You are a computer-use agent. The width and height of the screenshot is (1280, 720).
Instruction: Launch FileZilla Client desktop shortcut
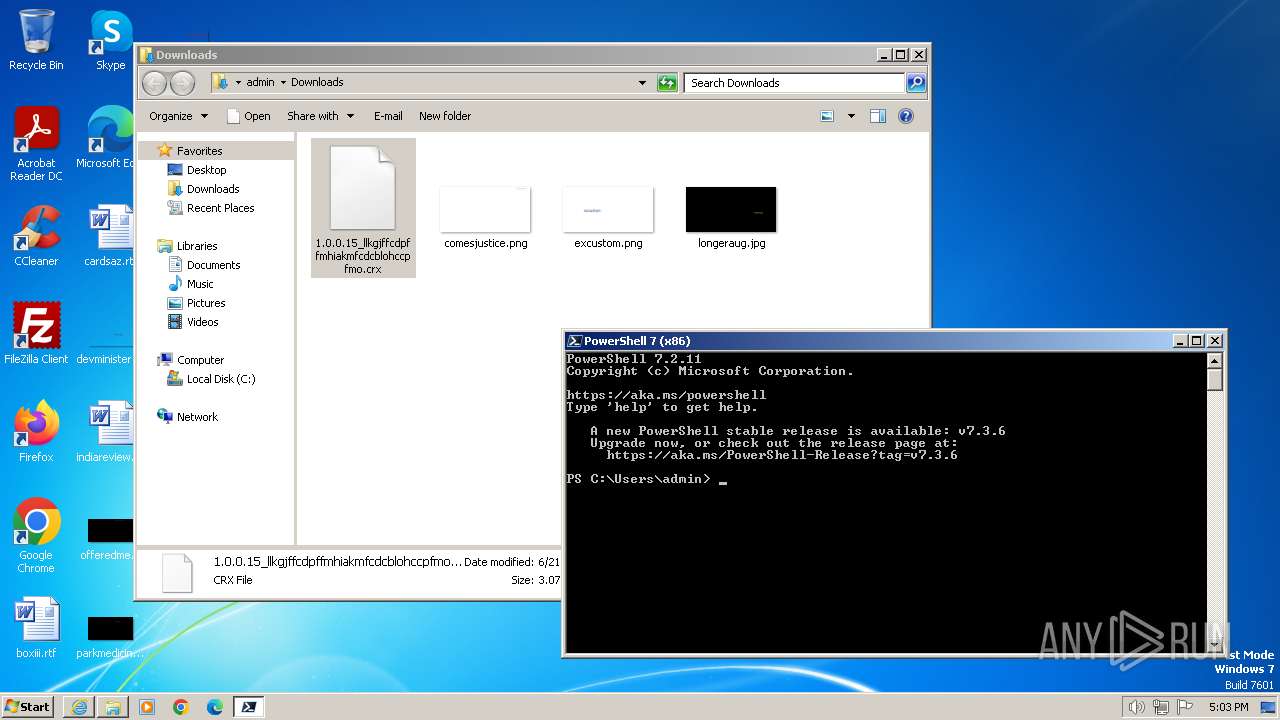(x=36, y=333)
